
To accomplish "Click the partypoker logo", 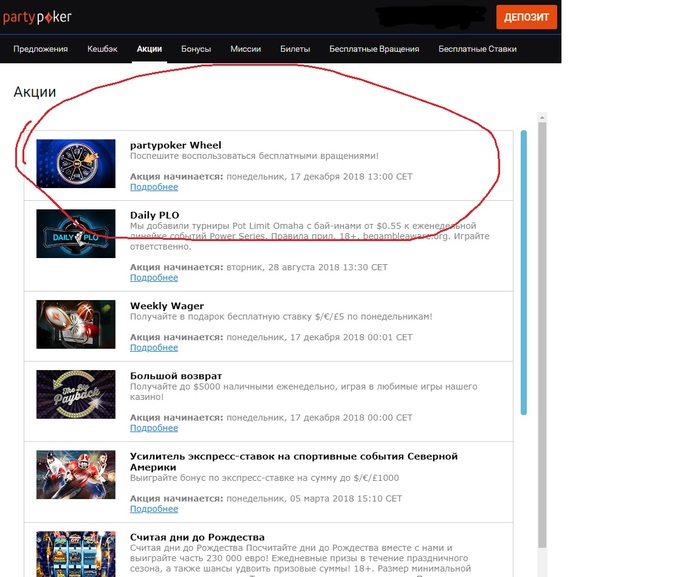I will [x=38, y=17].
